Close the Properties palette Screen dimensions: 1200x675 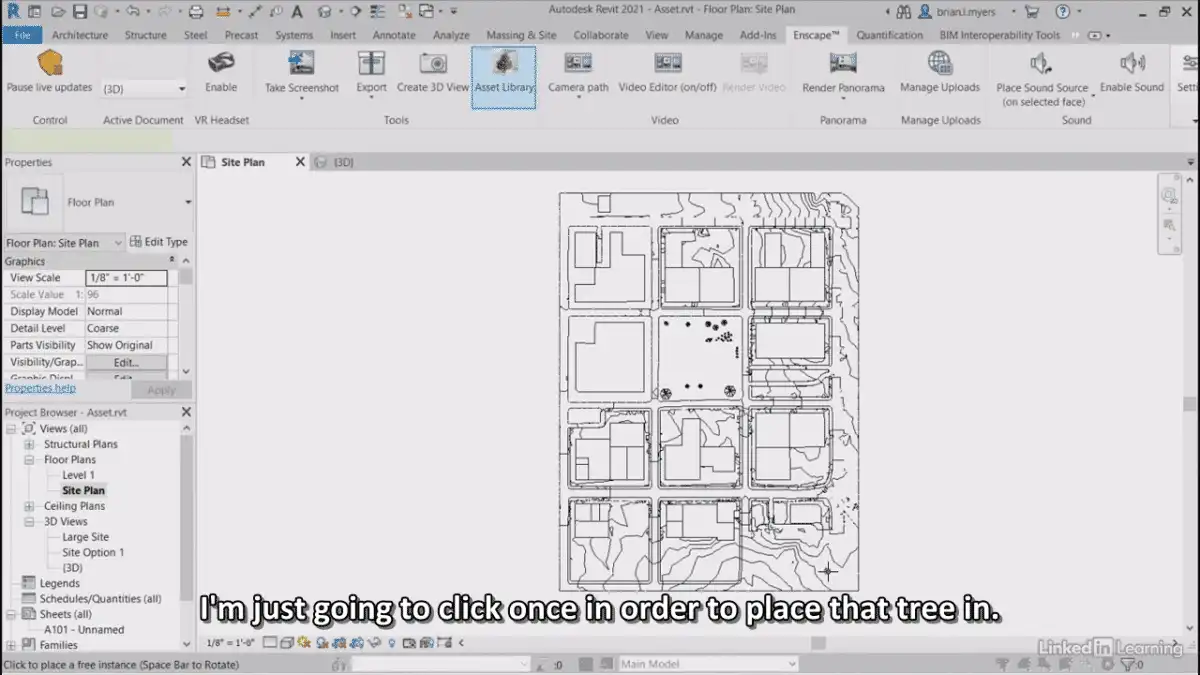point(186,162)
